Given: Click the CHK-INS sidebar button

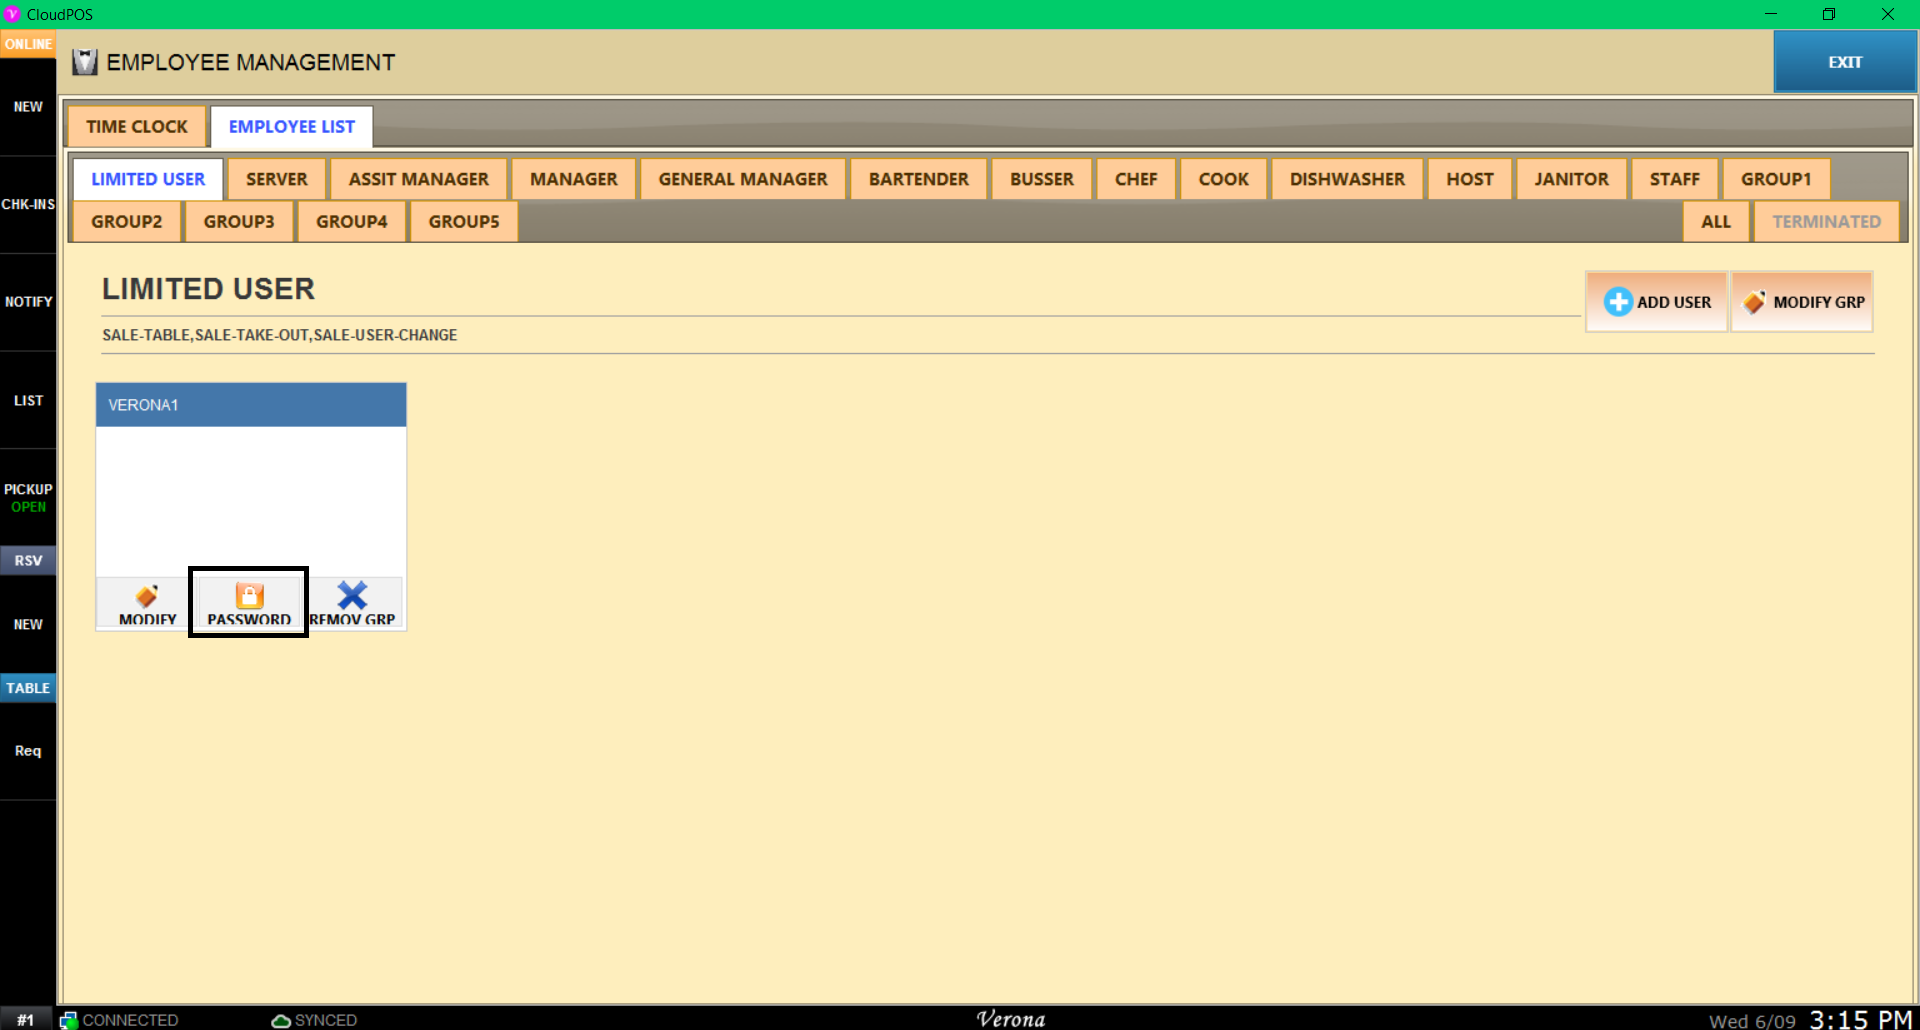Looking at the screenshot, I should pos(28,204).
